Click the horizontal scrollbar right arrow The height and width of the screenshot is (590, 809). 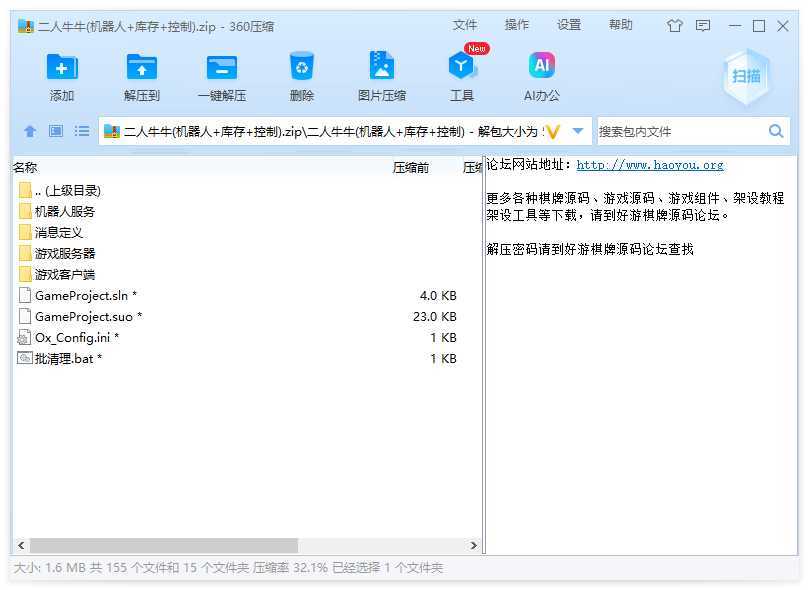tap(474, 546)
